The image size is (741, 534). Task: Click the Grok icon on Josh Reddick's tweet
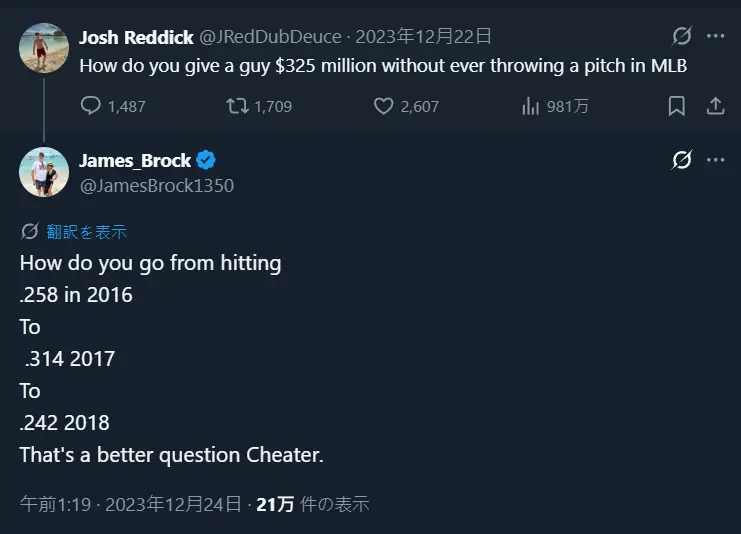click(x=682, y=36)
